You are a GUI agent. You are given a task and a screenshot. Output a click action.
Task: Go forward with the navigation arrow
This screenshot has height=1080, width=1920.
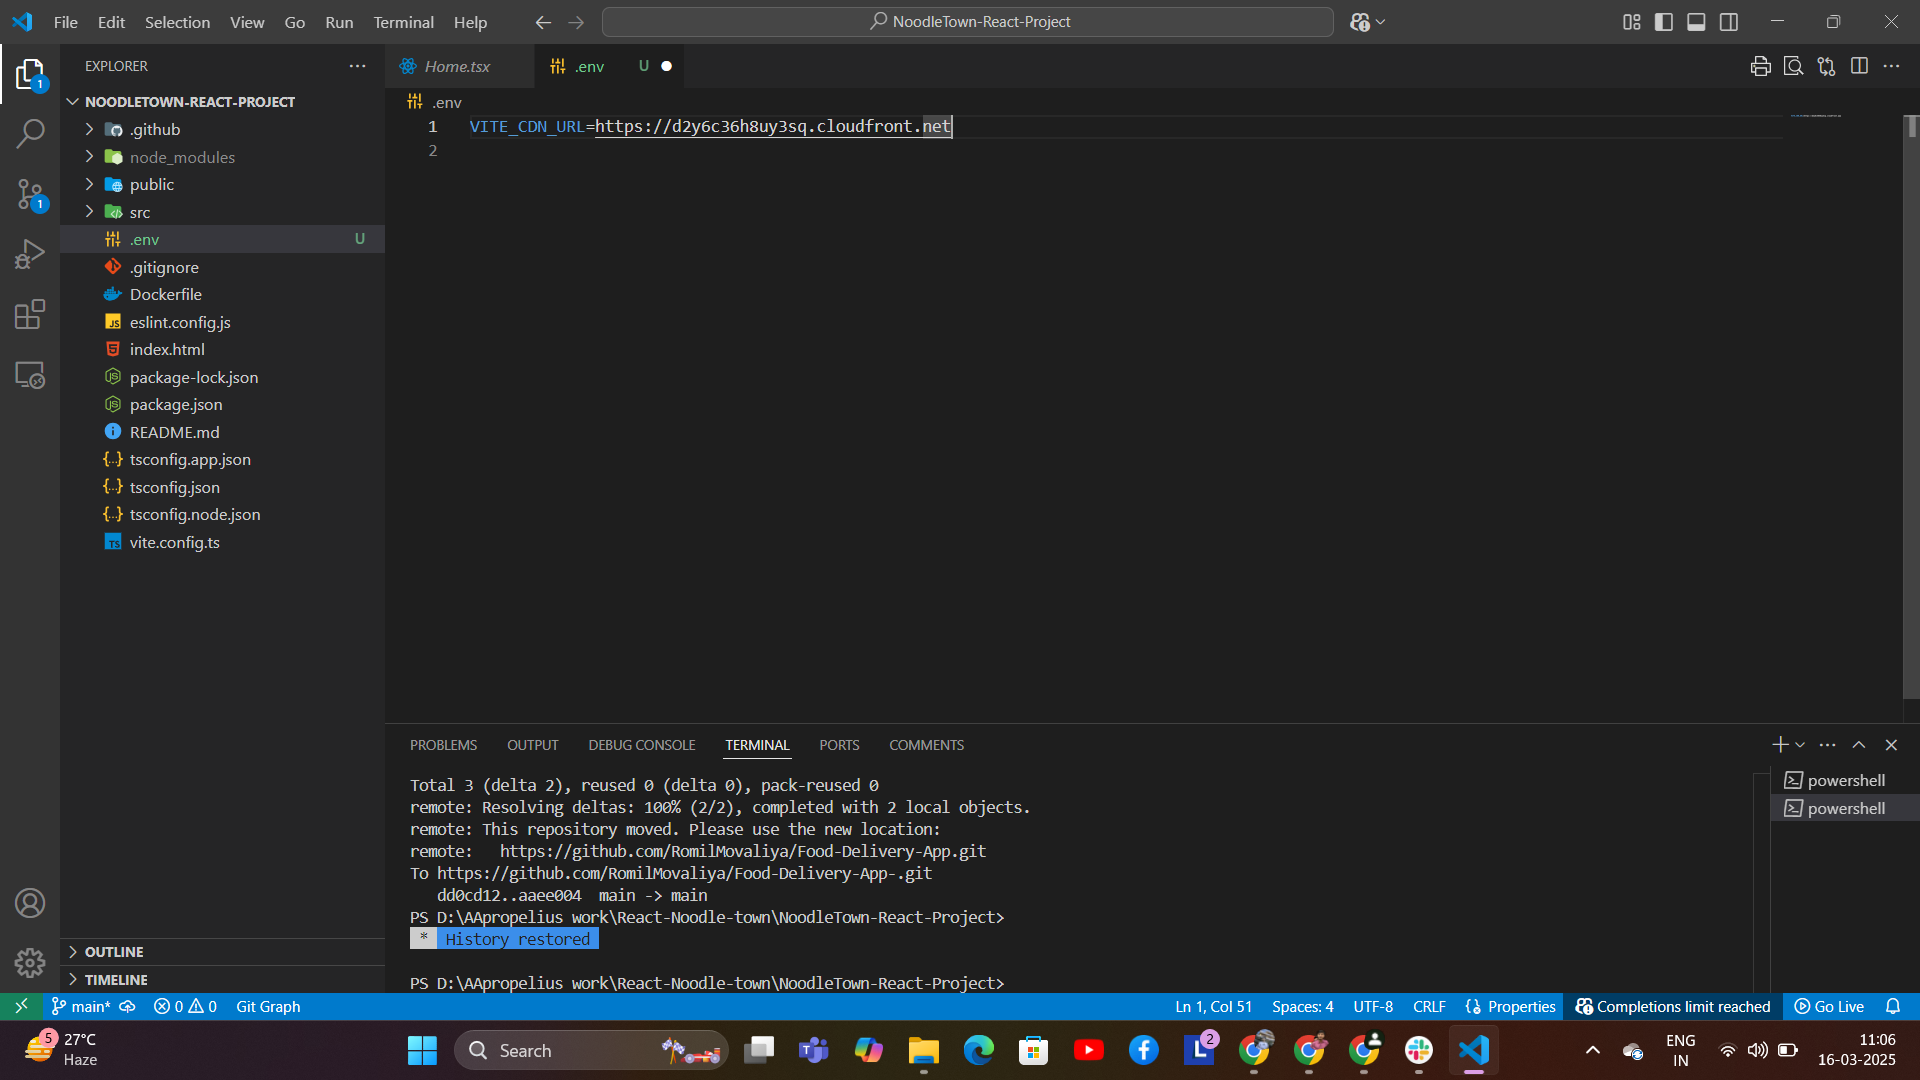pos(576,22)
